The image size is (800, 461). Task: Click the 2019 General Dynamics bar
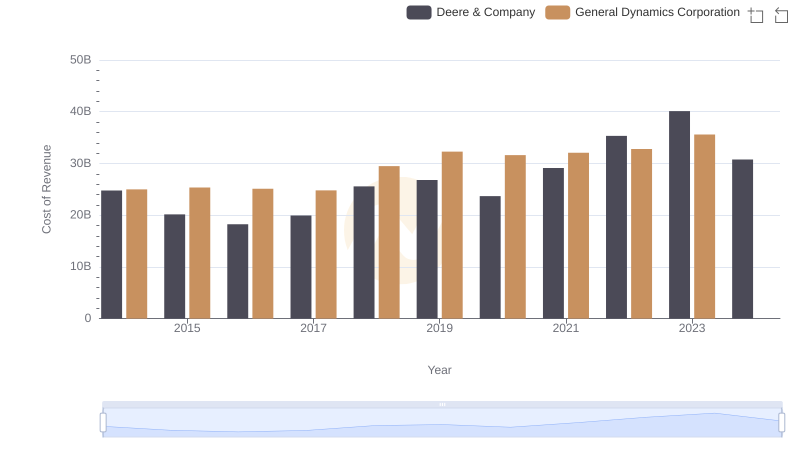click(452, 235)
